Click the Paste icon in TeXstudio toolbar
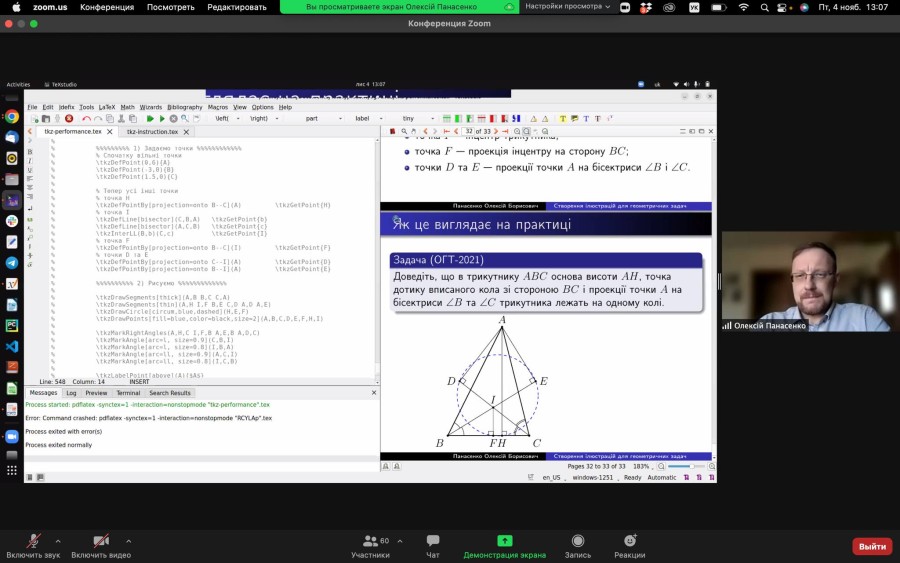 click(133, 119)
